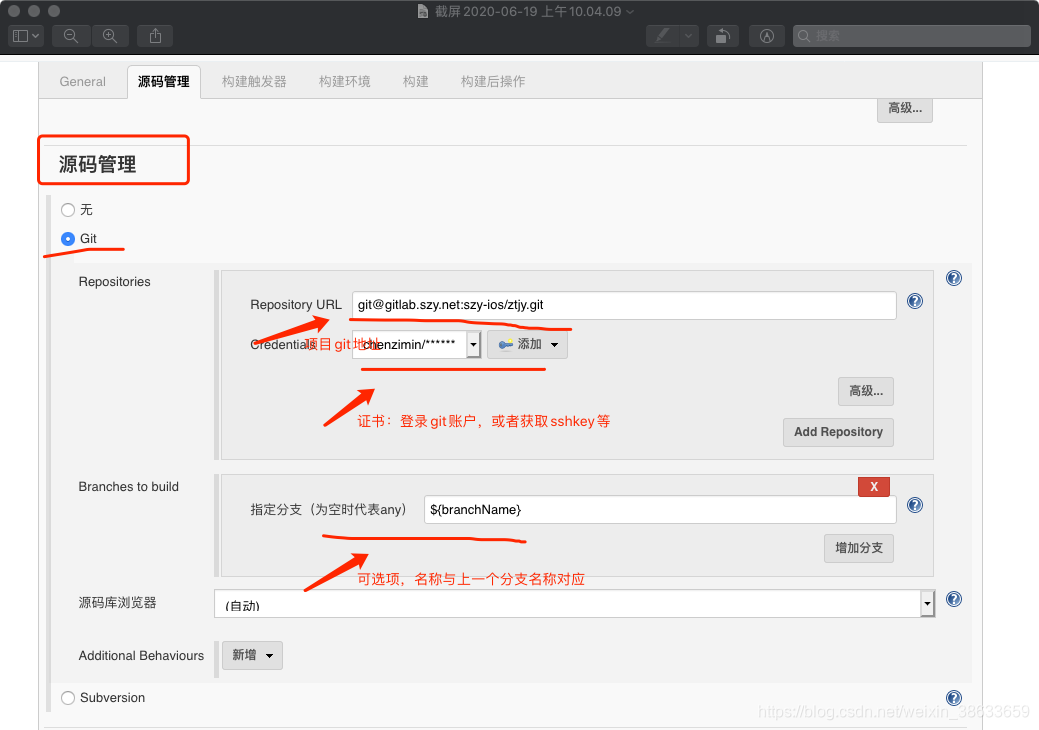
Task: Select the 无 radio option
Action: (x=68, y=210)
